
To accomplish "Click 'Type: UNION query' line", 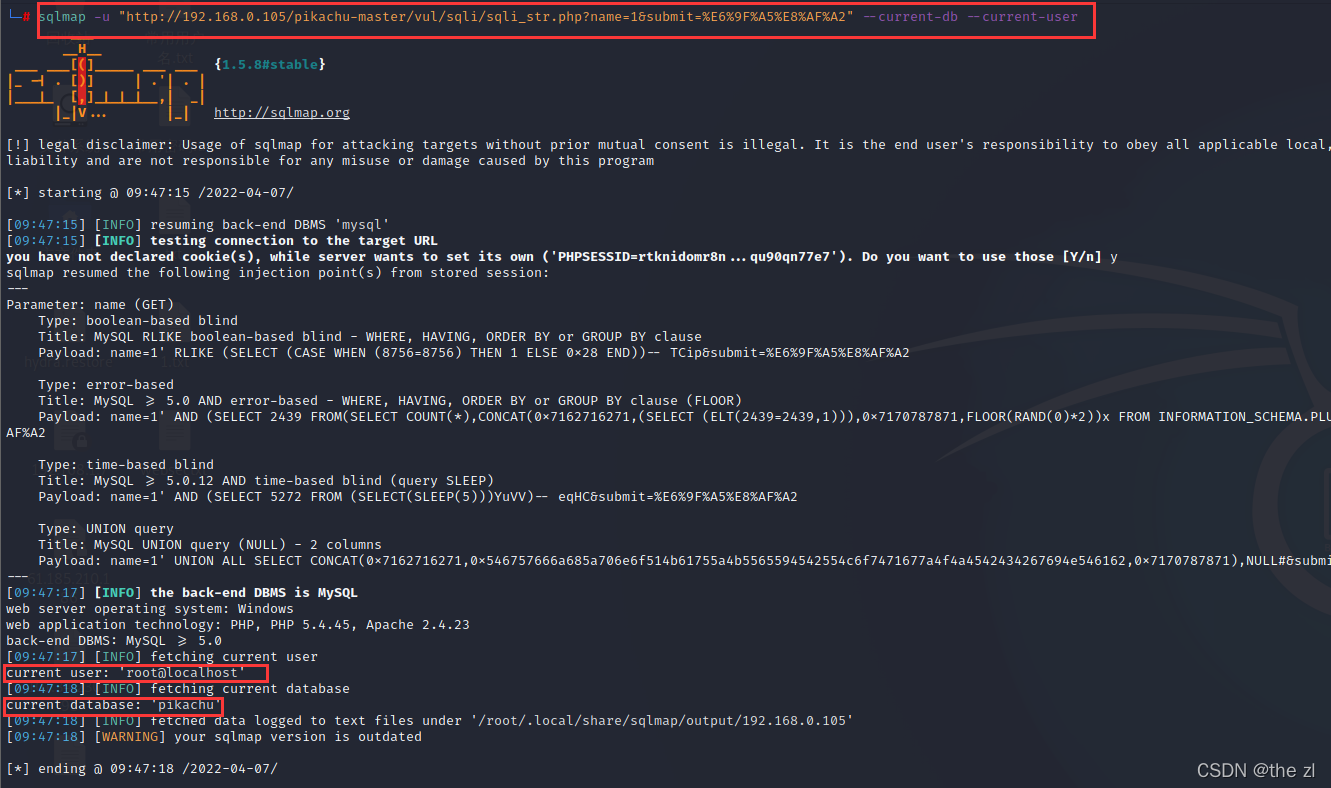I will click(x=106, y=529).
